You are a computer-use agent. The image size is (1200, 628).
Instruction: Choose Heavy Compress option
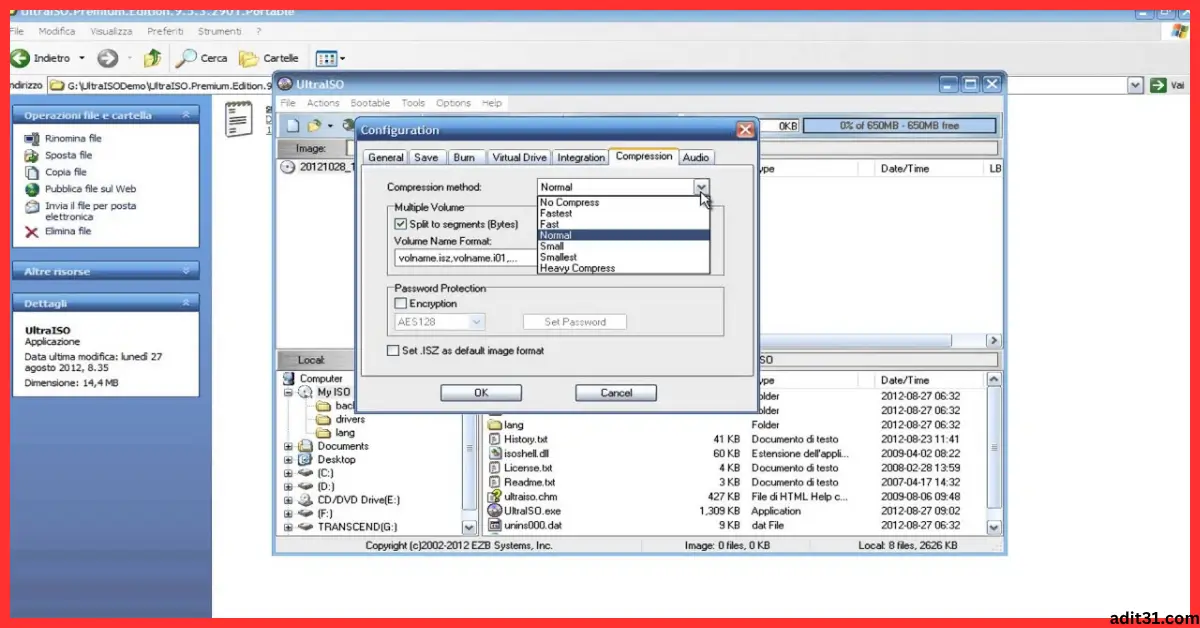click(623, 269)
